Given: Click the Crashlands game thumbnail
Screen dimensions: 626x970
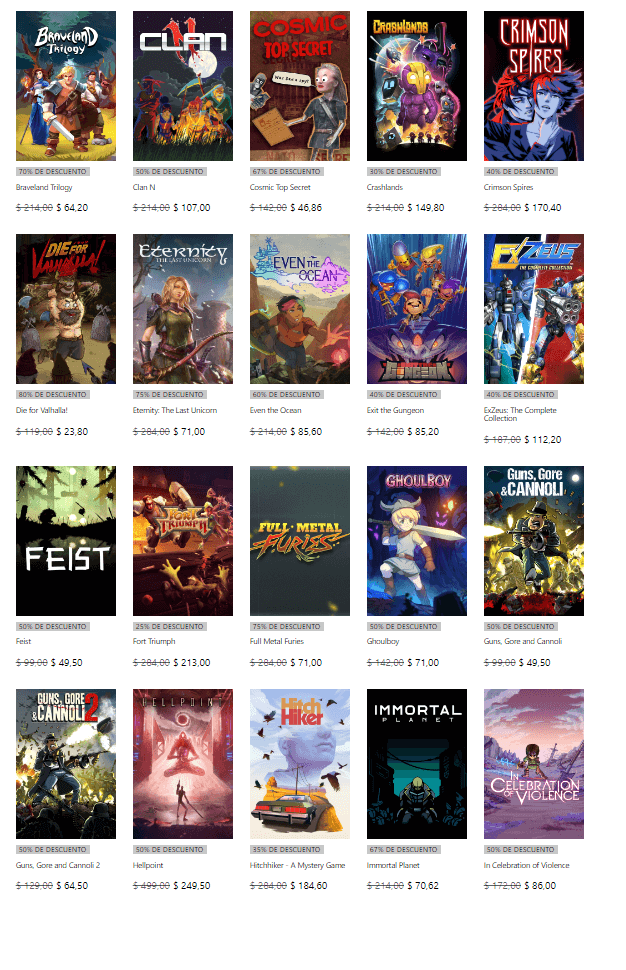Looking at the screenshot, I should pos(416,86).
